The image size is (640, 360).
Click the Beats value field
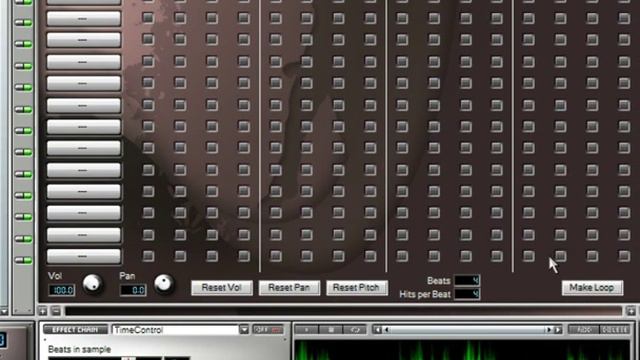pos(467,280)
